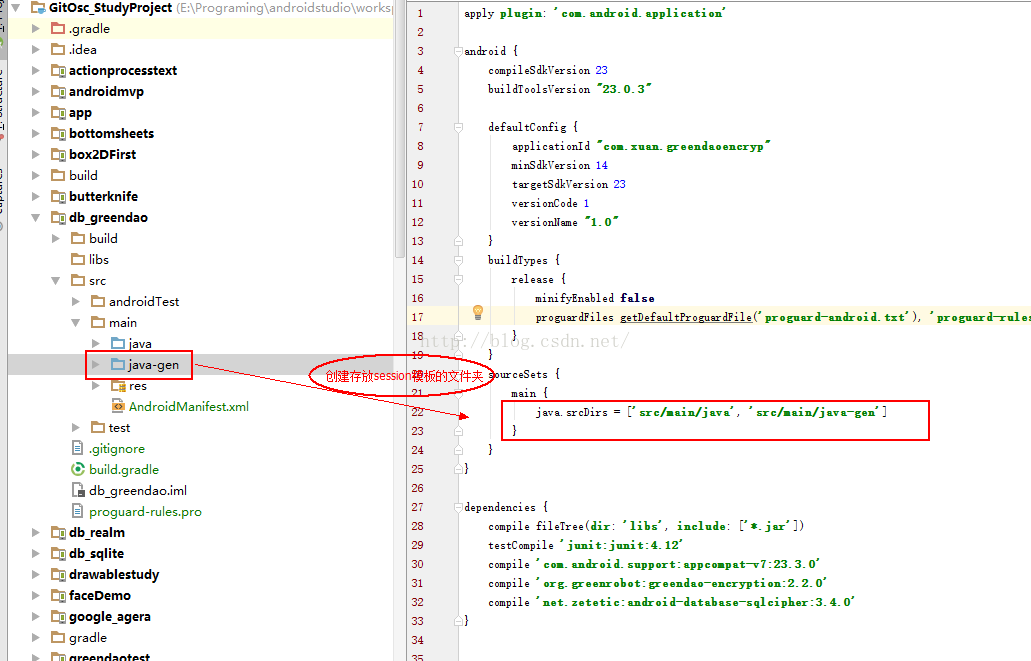Expand the actionprocesstext module arrow

(x=36, y=71)
